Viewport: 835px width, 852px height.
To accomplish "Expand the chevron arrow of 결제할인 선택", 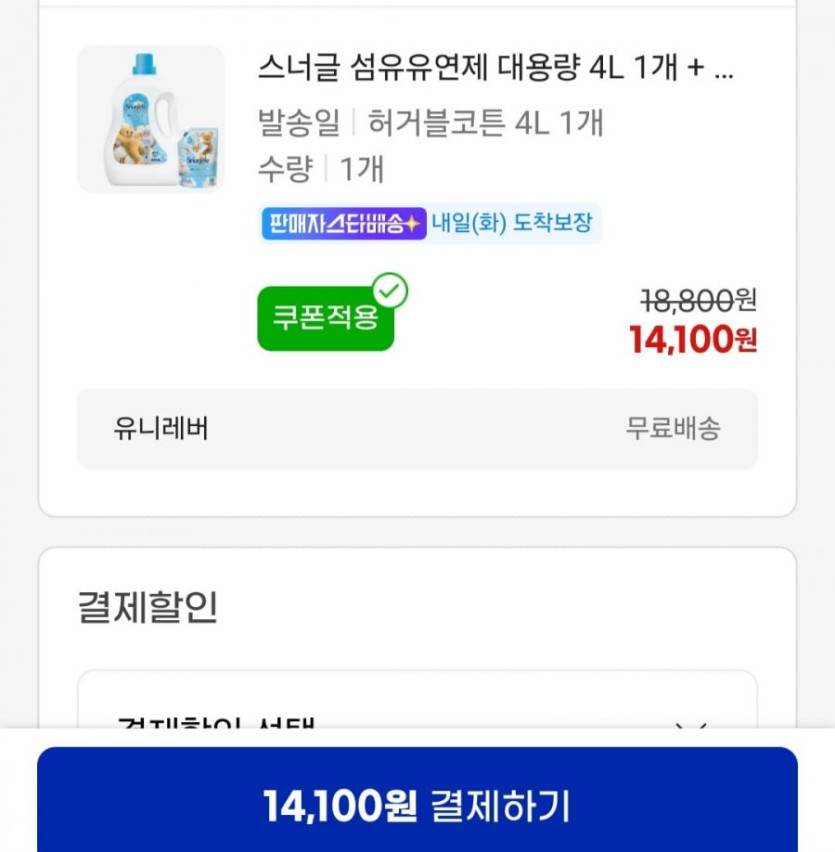I will (x=691, y=722).
